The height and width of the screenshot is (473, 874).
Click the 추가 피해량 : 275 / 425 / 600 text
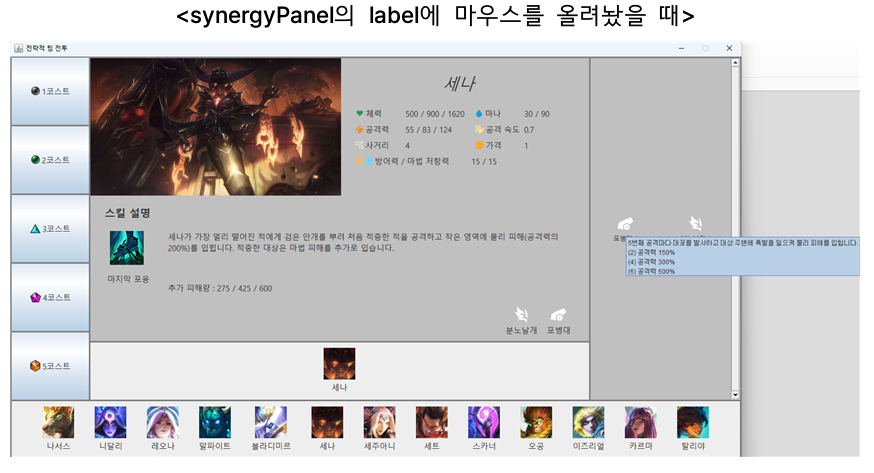pyautogui.click(x=220, y=288)
